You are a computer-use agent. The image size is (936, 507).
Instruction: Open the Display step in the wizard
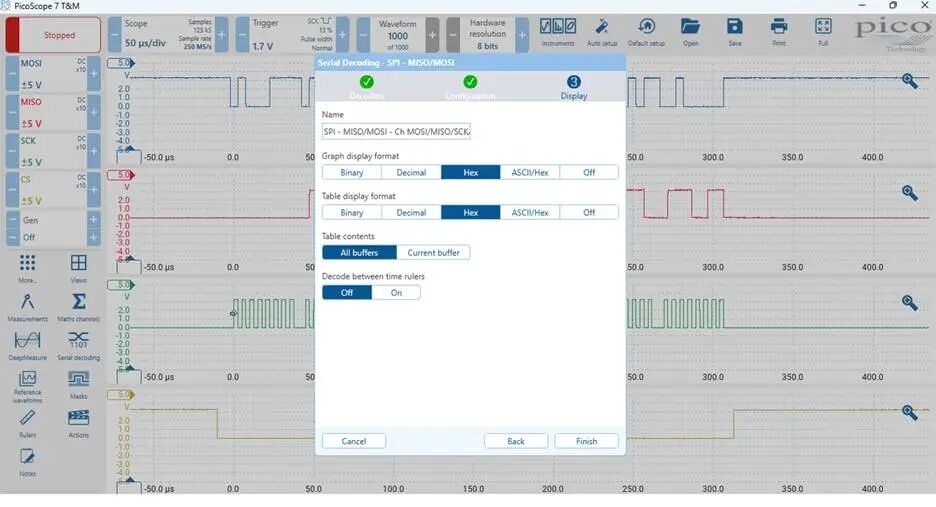click(x=574, y=87)
